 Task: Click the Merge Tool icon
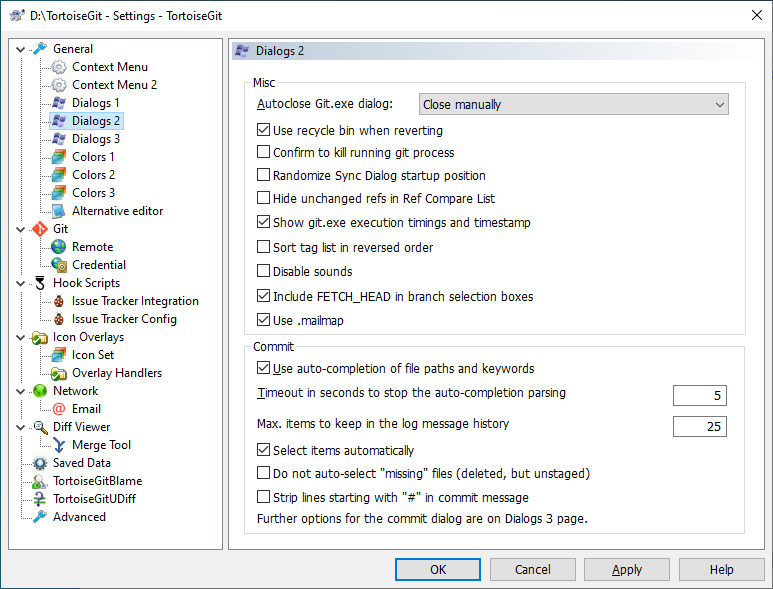pyautogui.click(x=59, y=445)
